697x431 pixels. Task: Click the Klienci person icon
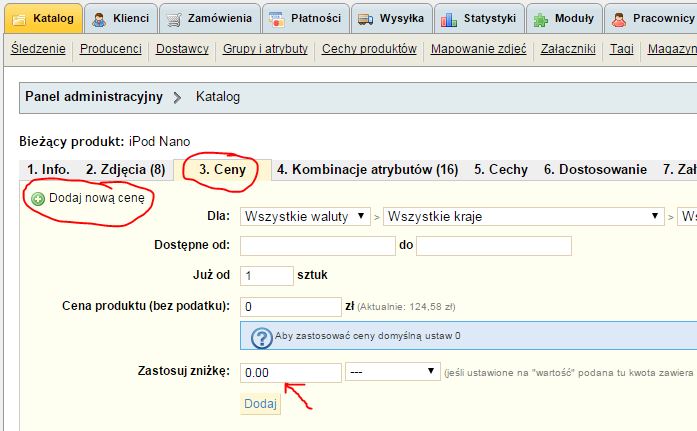pyautogui.click(x=99, y=20)
